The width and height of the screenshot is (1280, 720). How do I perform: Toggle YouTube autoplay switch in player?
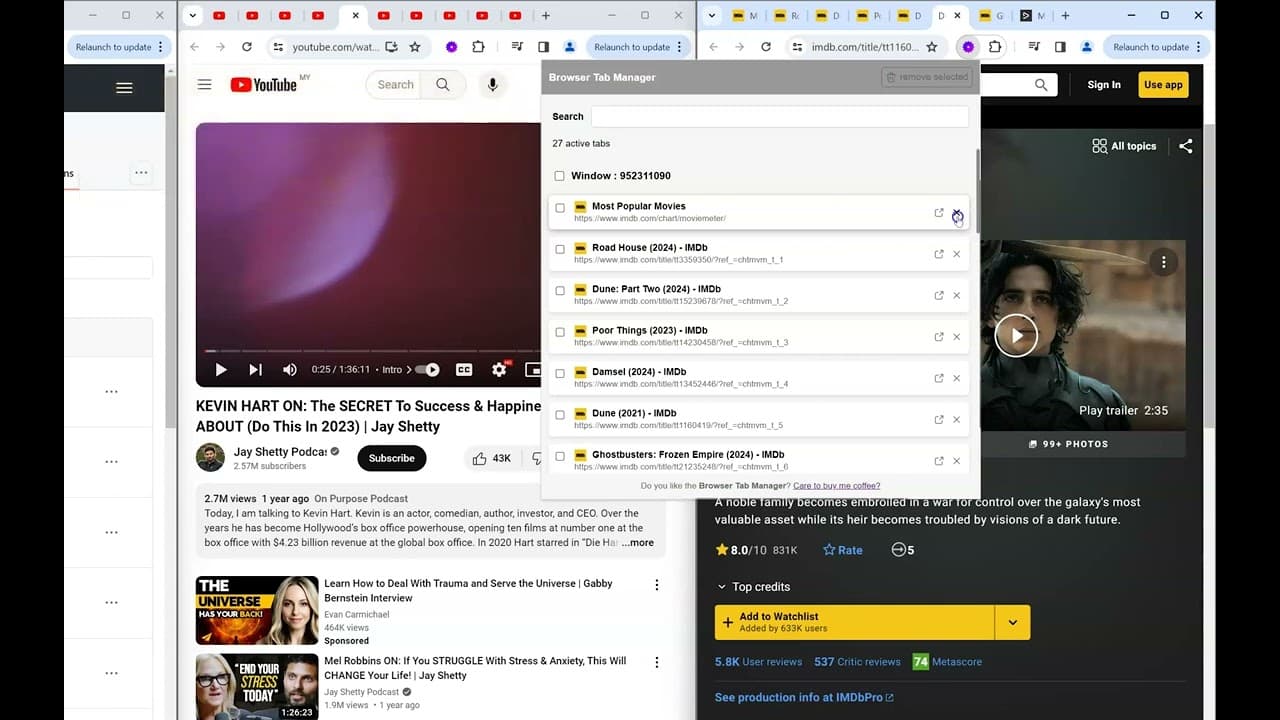click(x=428, y=370)
